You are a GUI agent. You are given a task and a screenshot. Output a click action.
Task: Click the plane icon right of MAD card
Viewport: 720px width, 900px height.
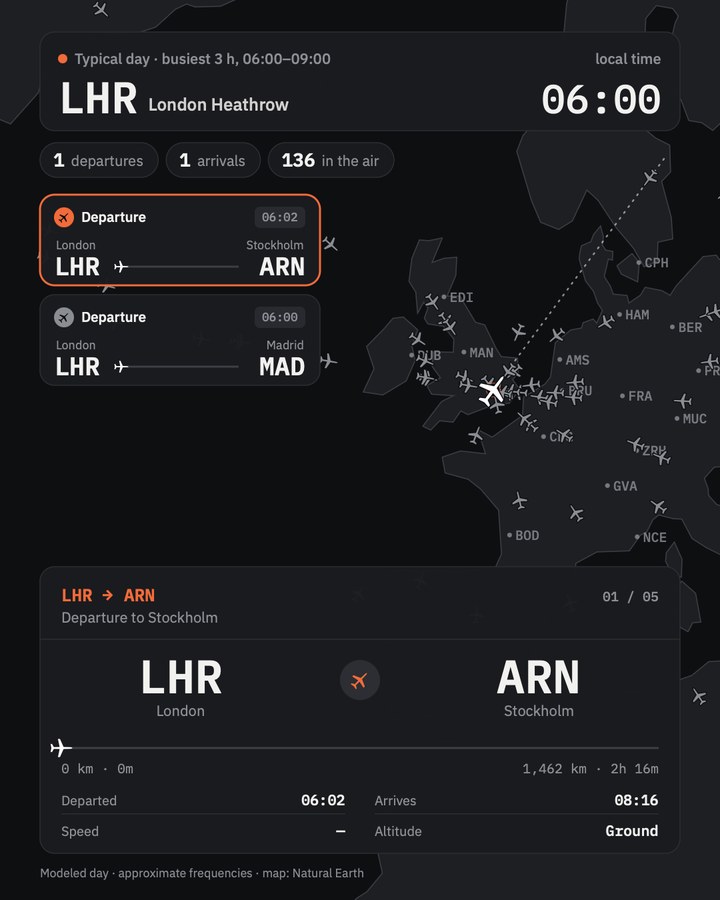point(328,361)
